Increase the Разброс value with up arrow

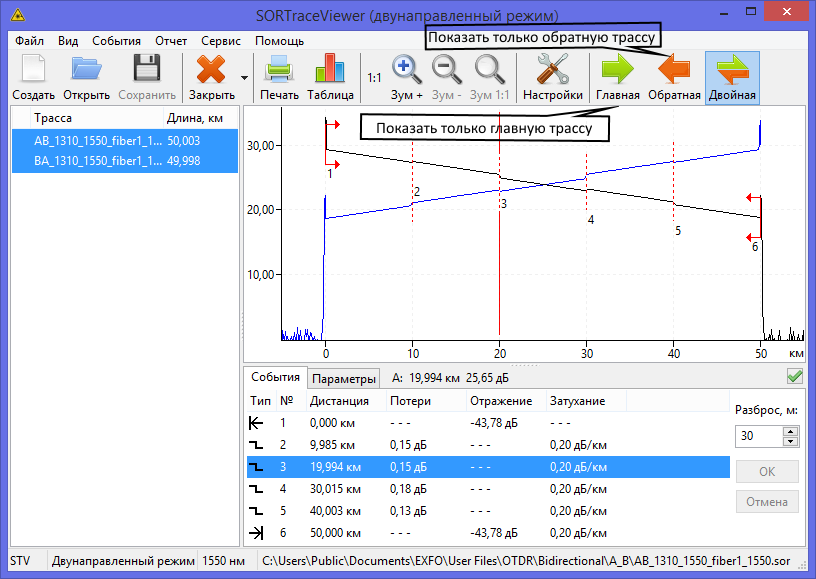coord(791,431)
